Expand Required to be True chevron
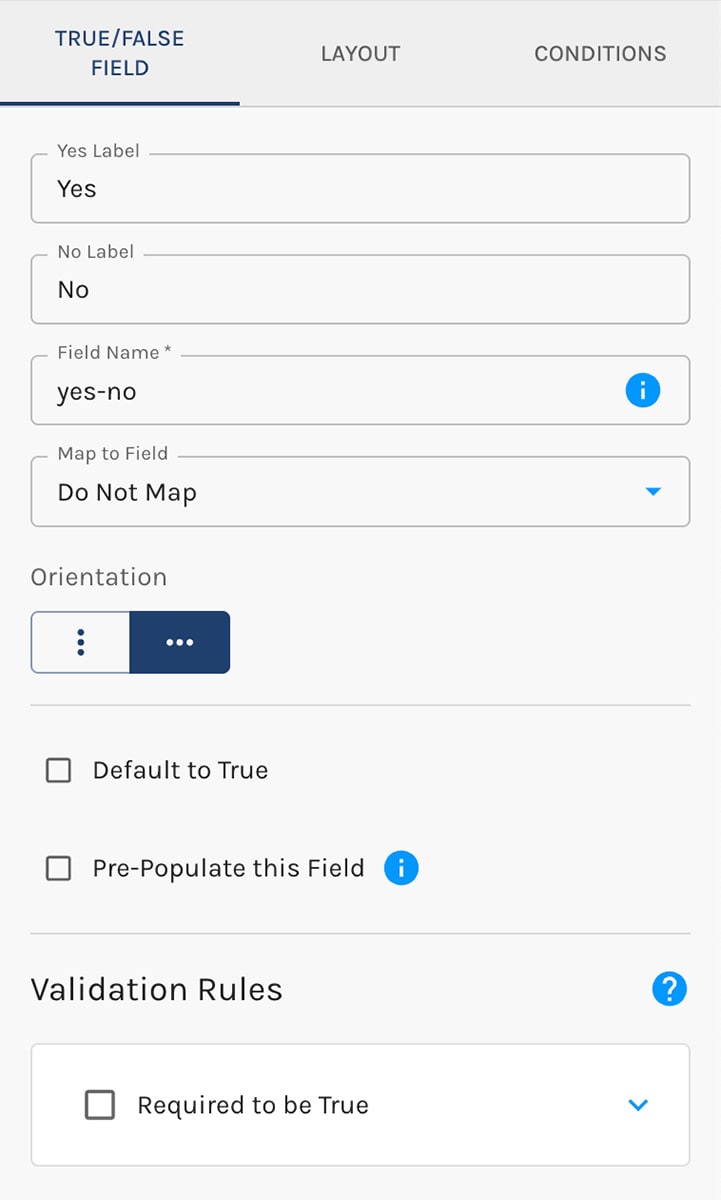This screenshot has width=721, height=1200. point(638,1105)
